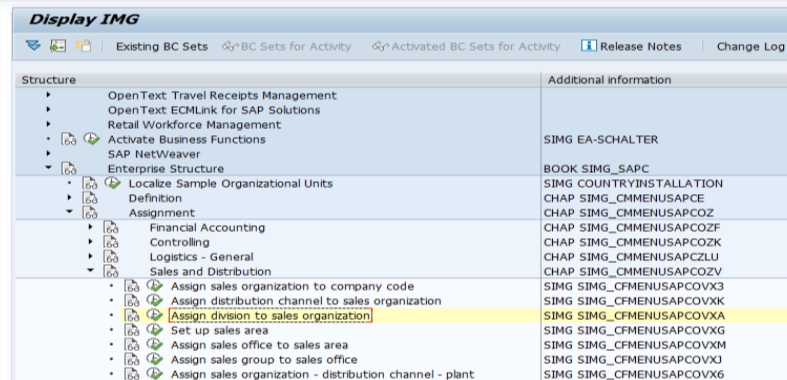The image size is (787, 380).
Task: Execute Assign division to sales organization
Action: tap(155, 315)
